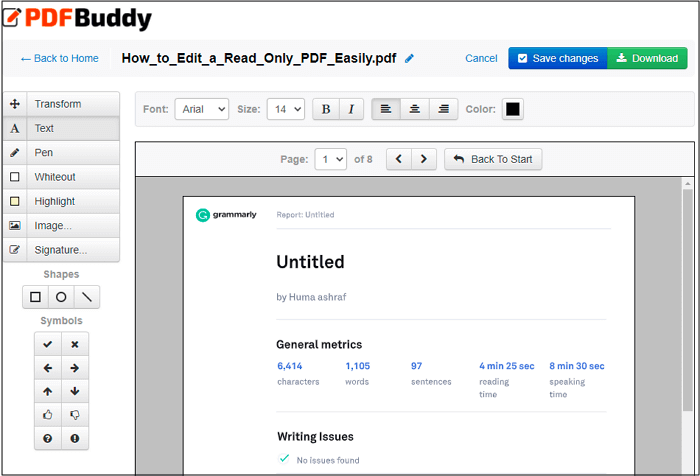Select the Whiteout tool

pos(62,177)
